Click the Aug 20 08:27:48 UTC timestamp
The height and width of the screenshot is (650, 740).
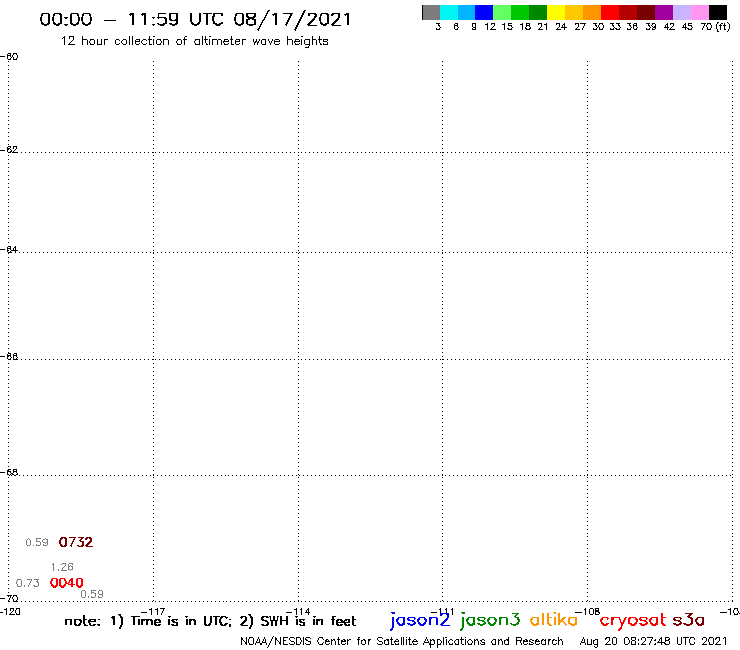point(654,642)
